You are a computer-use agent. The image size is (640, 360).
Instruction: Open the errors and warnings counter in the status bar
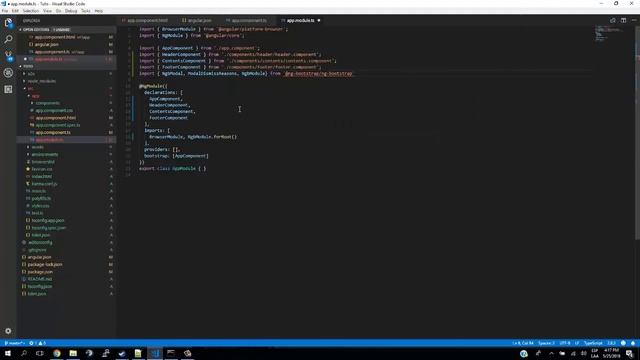[x=38, y=343]
